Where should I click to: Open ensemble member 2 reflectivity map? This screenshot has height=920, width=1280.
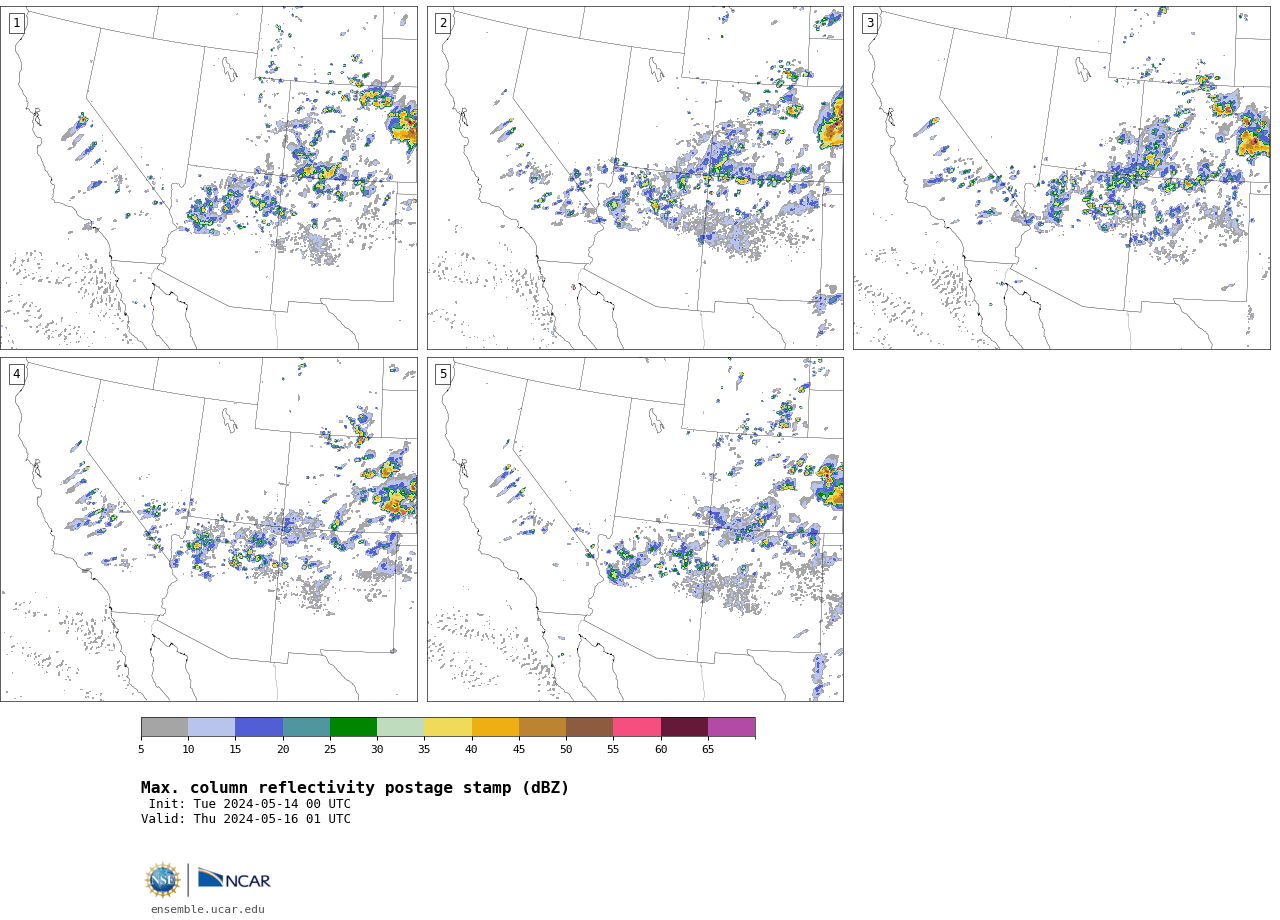click(635, 178)
